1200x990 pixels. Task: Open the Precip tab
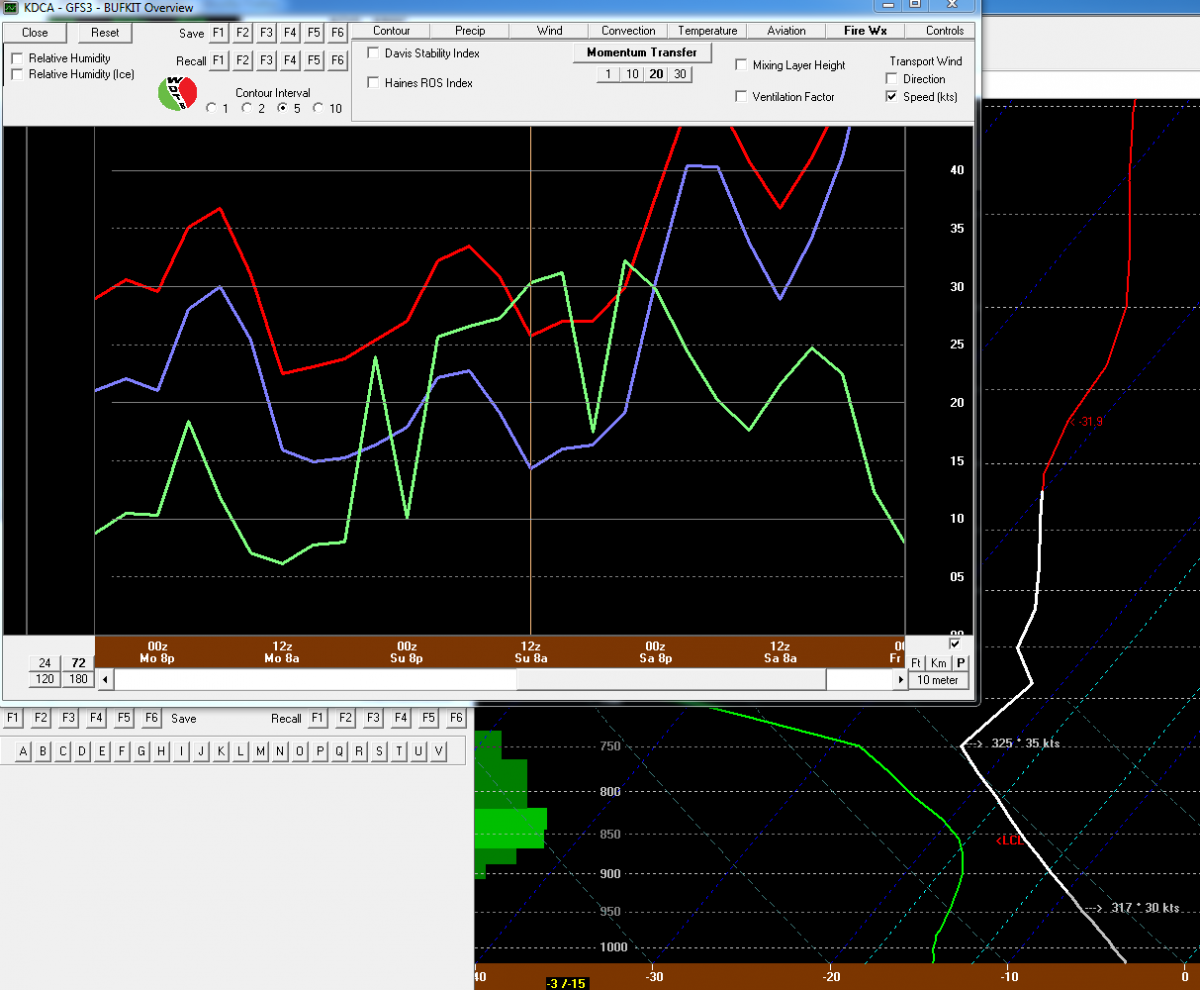[x=470, y=31]
